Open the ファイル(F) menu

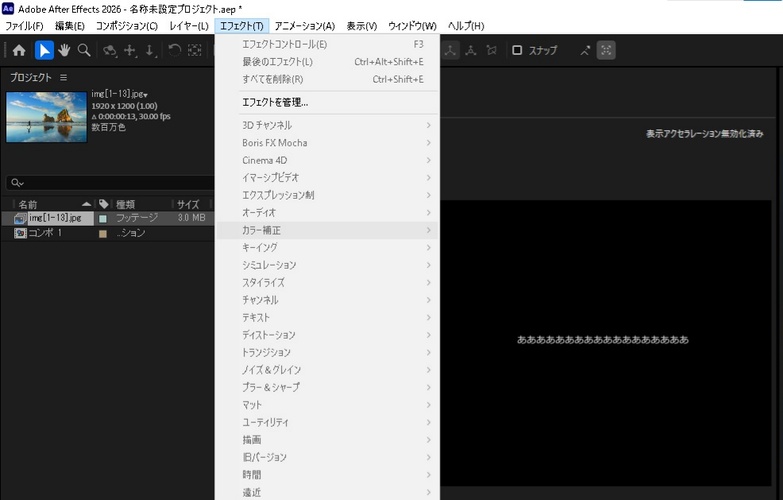24,26
